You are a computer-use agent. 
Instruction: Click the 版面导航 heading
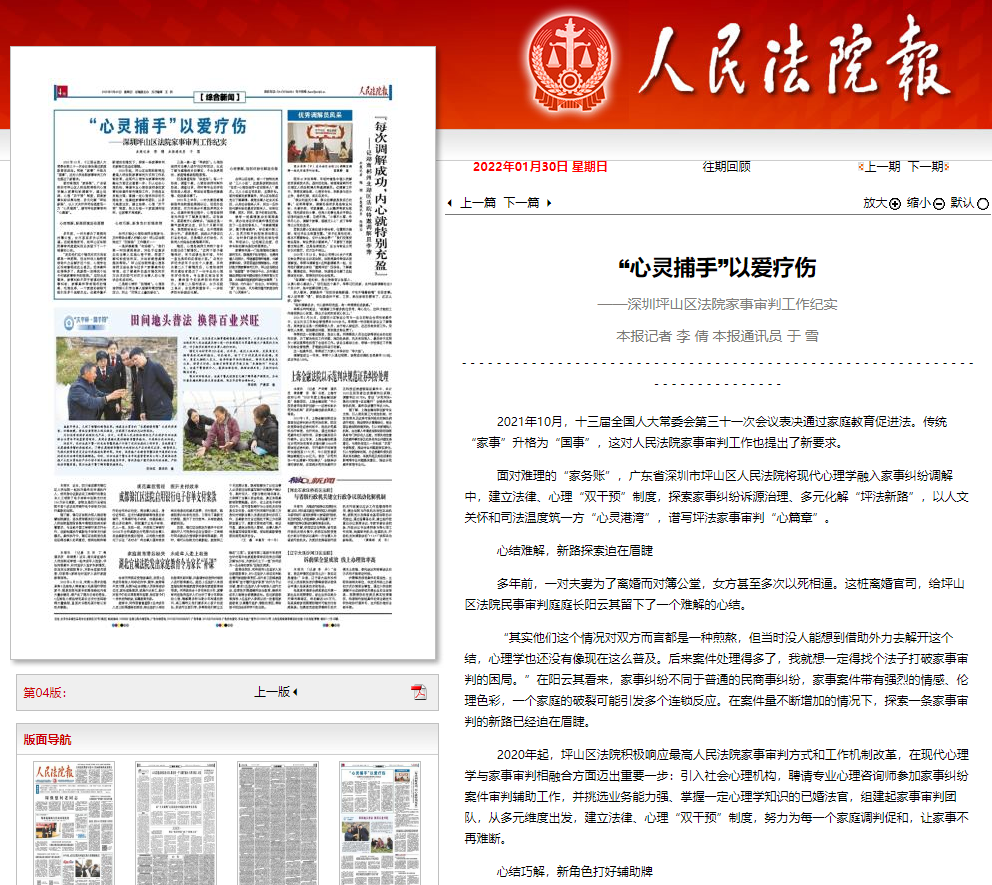pyautogui.click(x=47, y=740)
